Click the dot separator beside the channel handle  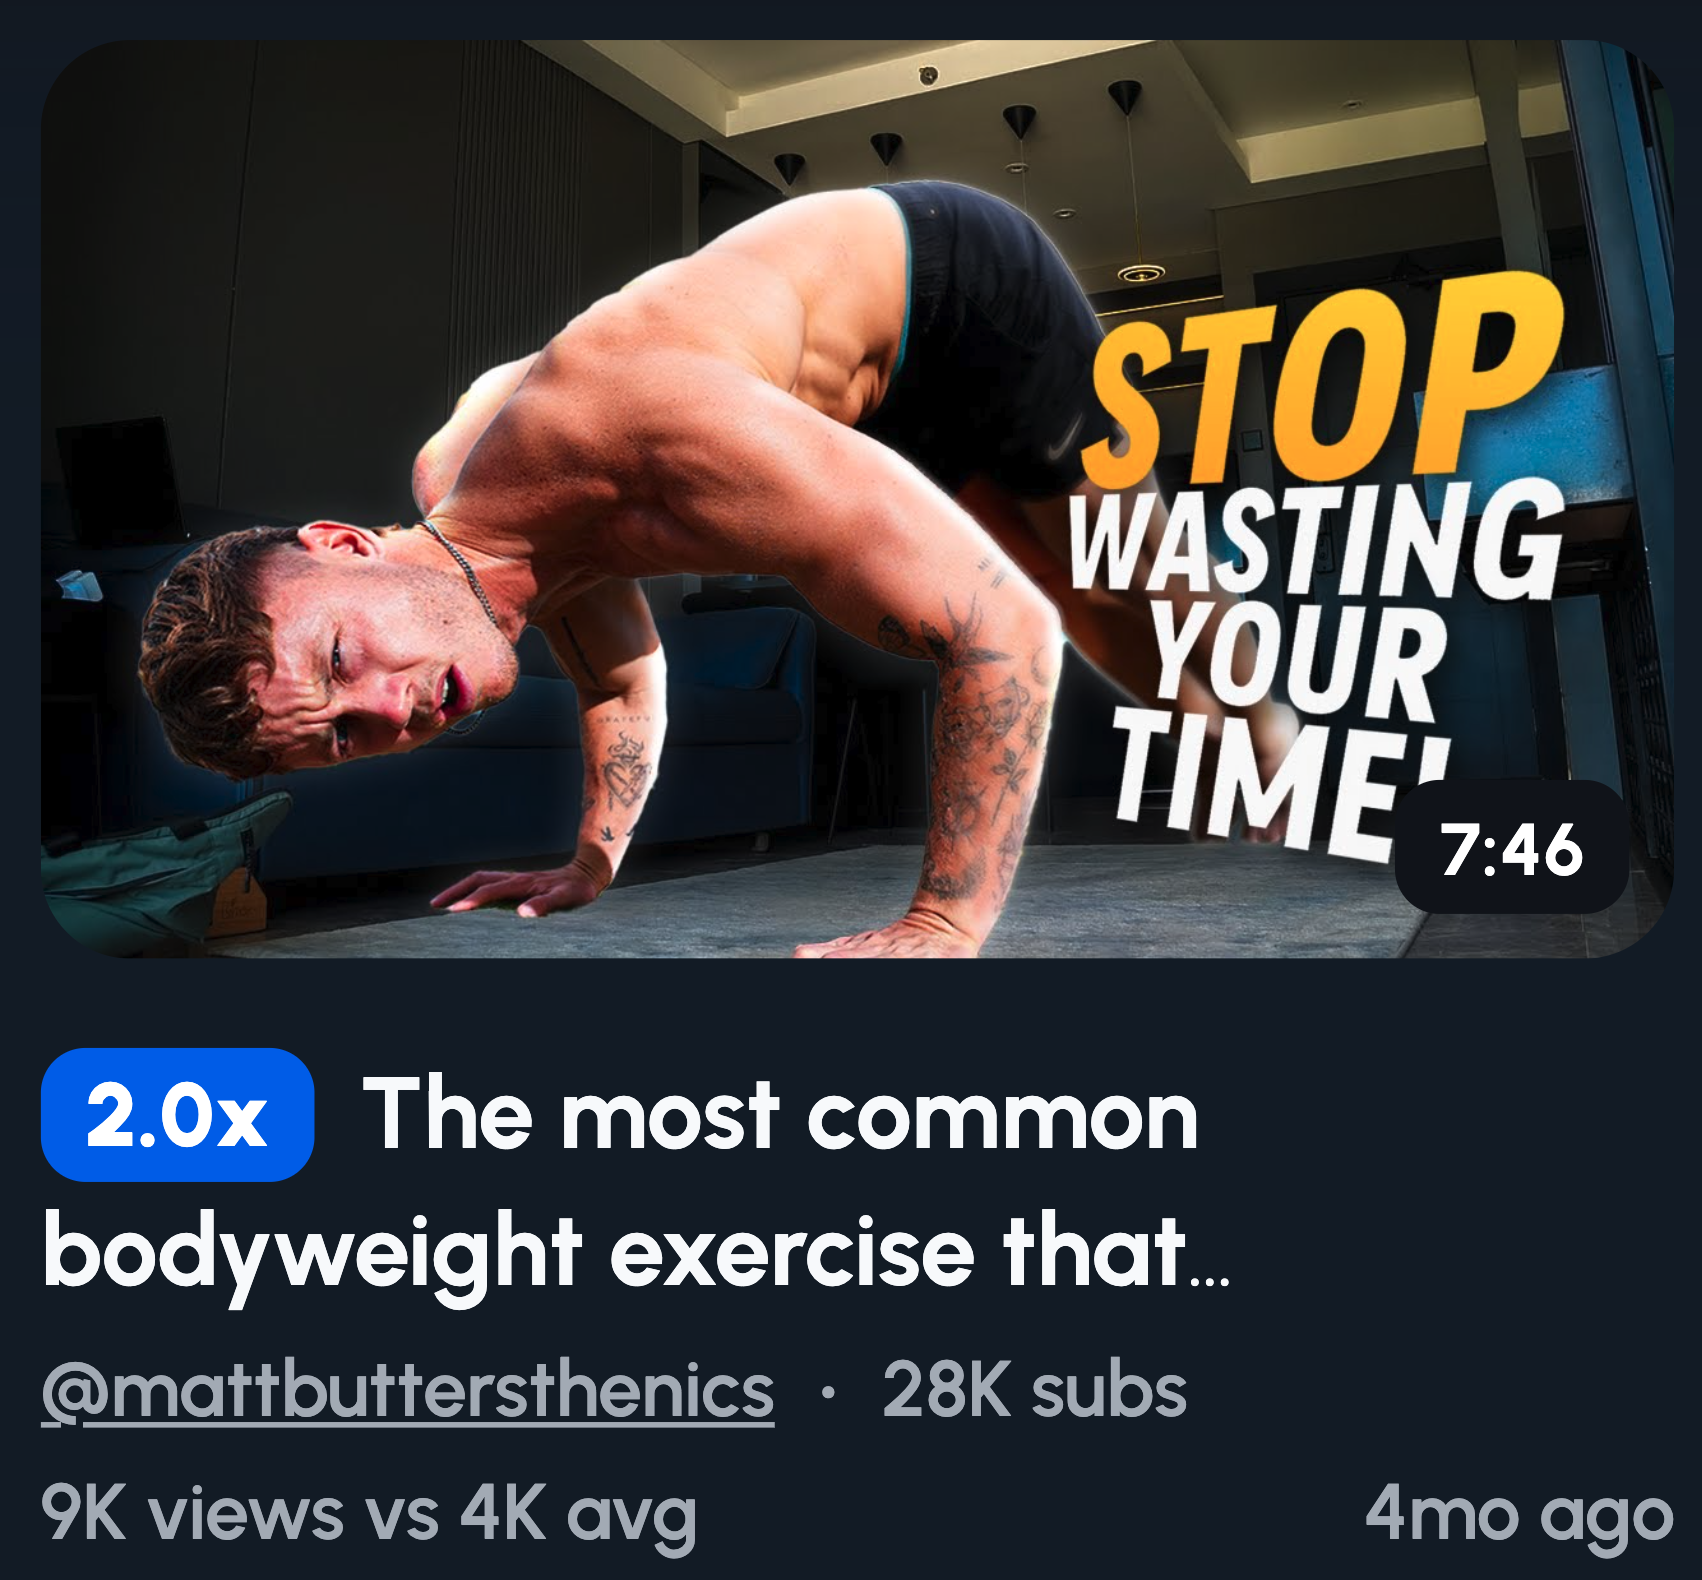coord(826,1392)
